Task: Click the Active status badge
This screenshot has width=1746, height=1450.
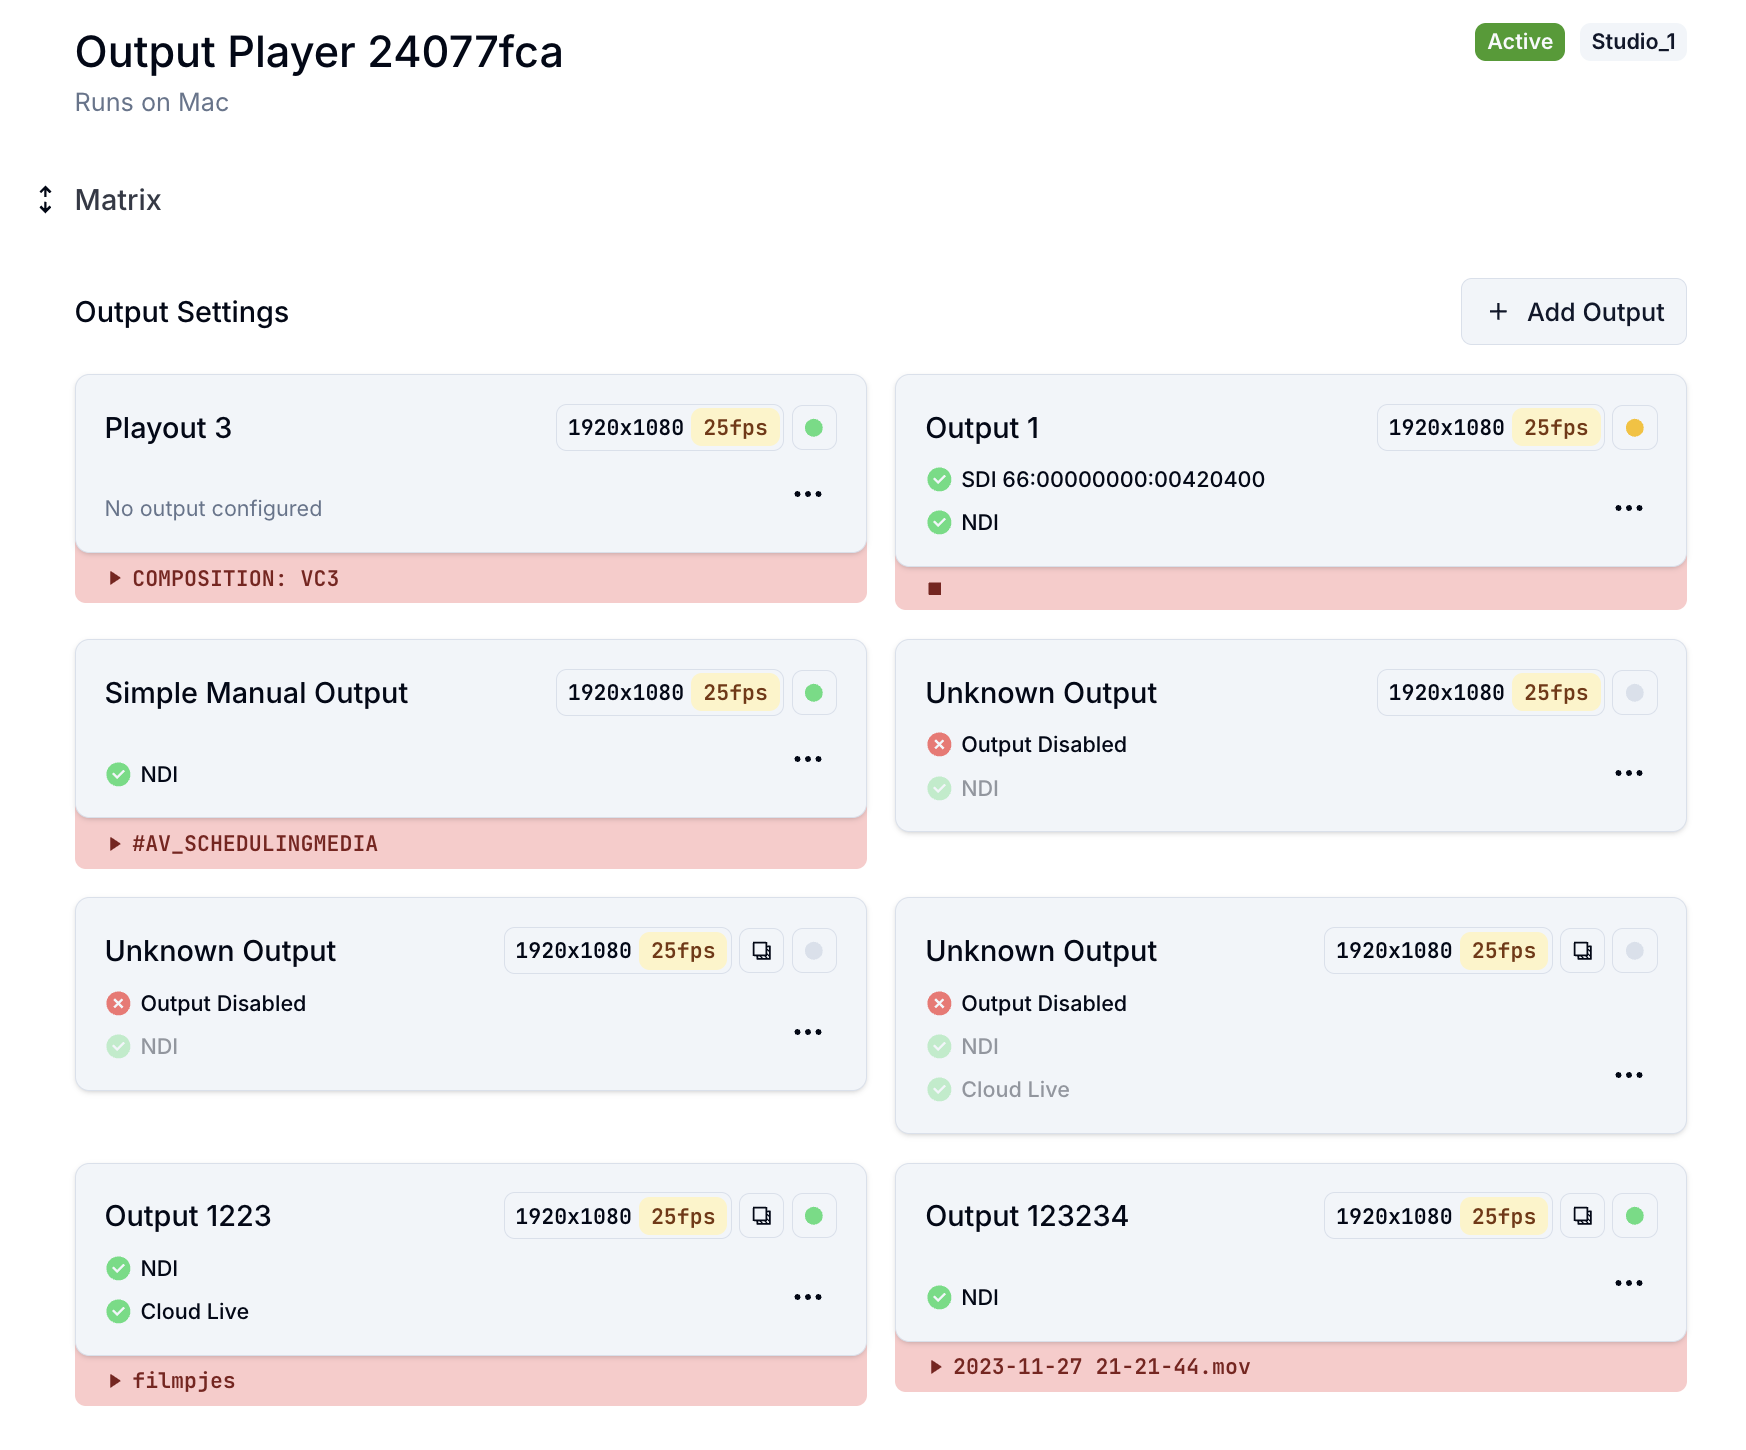Action: coord(1519,42)
